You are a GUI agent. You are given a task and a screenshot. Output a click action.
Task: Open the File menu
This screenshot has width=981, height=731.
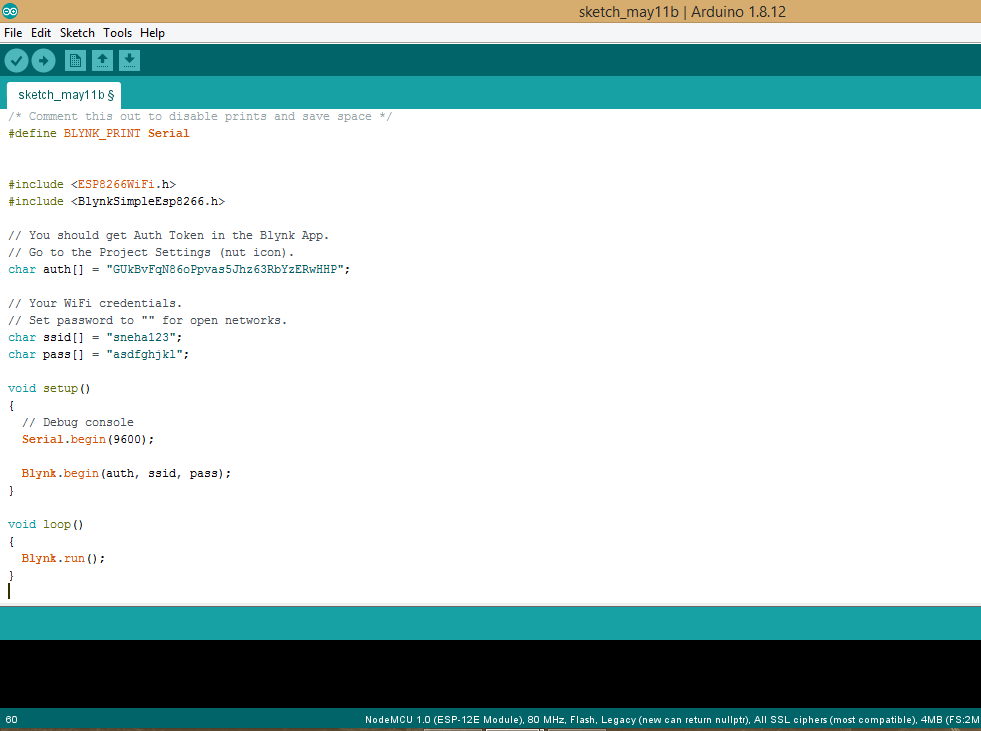pyautogui.click(x=13, y=33)
